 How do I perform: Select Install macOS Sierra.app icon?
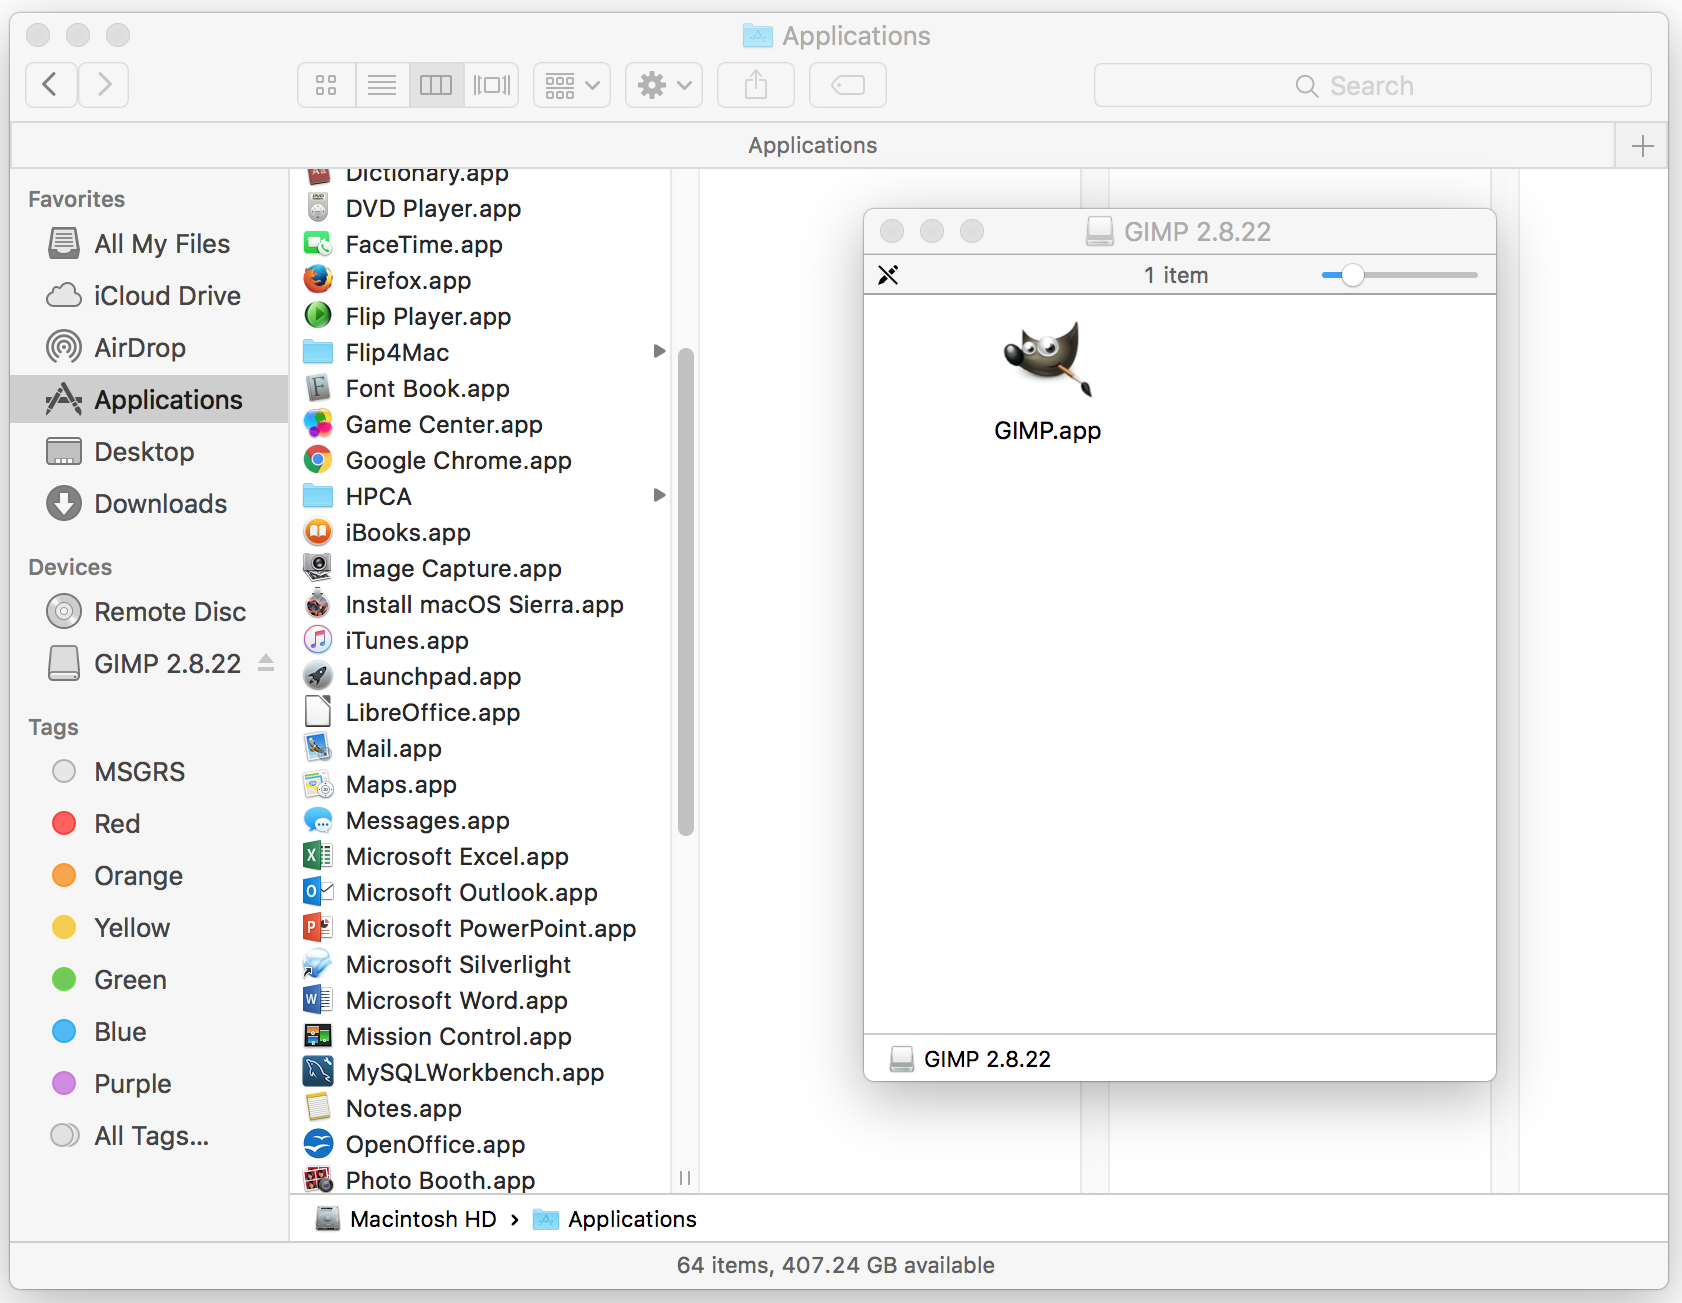(x=318, y=604)
